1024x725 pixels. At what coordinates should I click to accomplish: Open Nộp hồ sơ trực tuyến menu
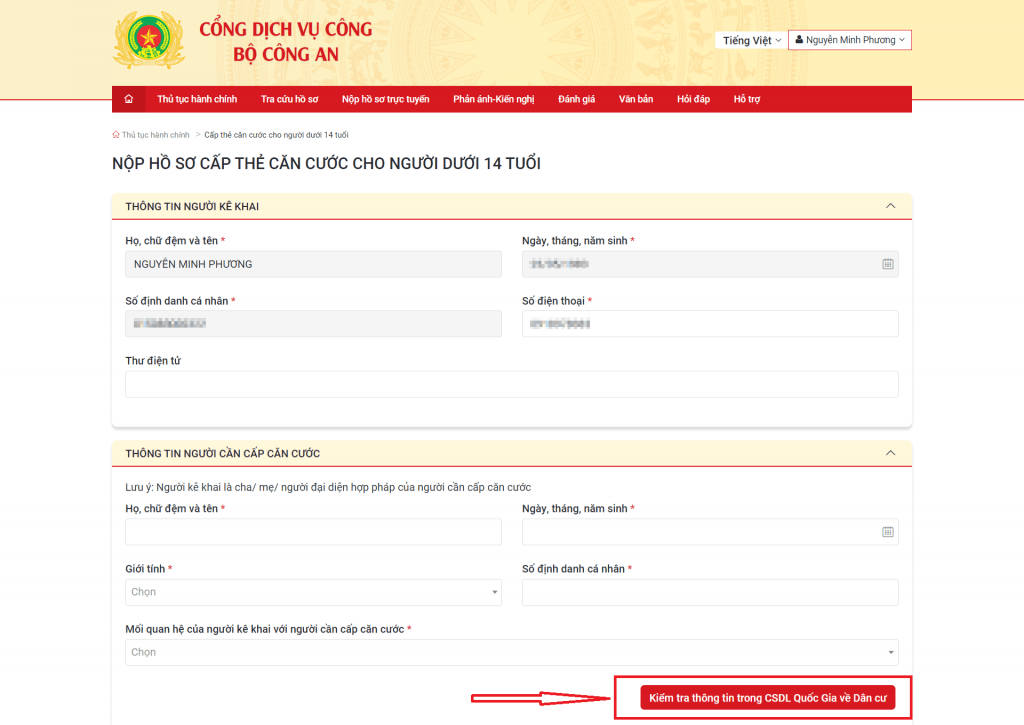[x=385, y=99]
